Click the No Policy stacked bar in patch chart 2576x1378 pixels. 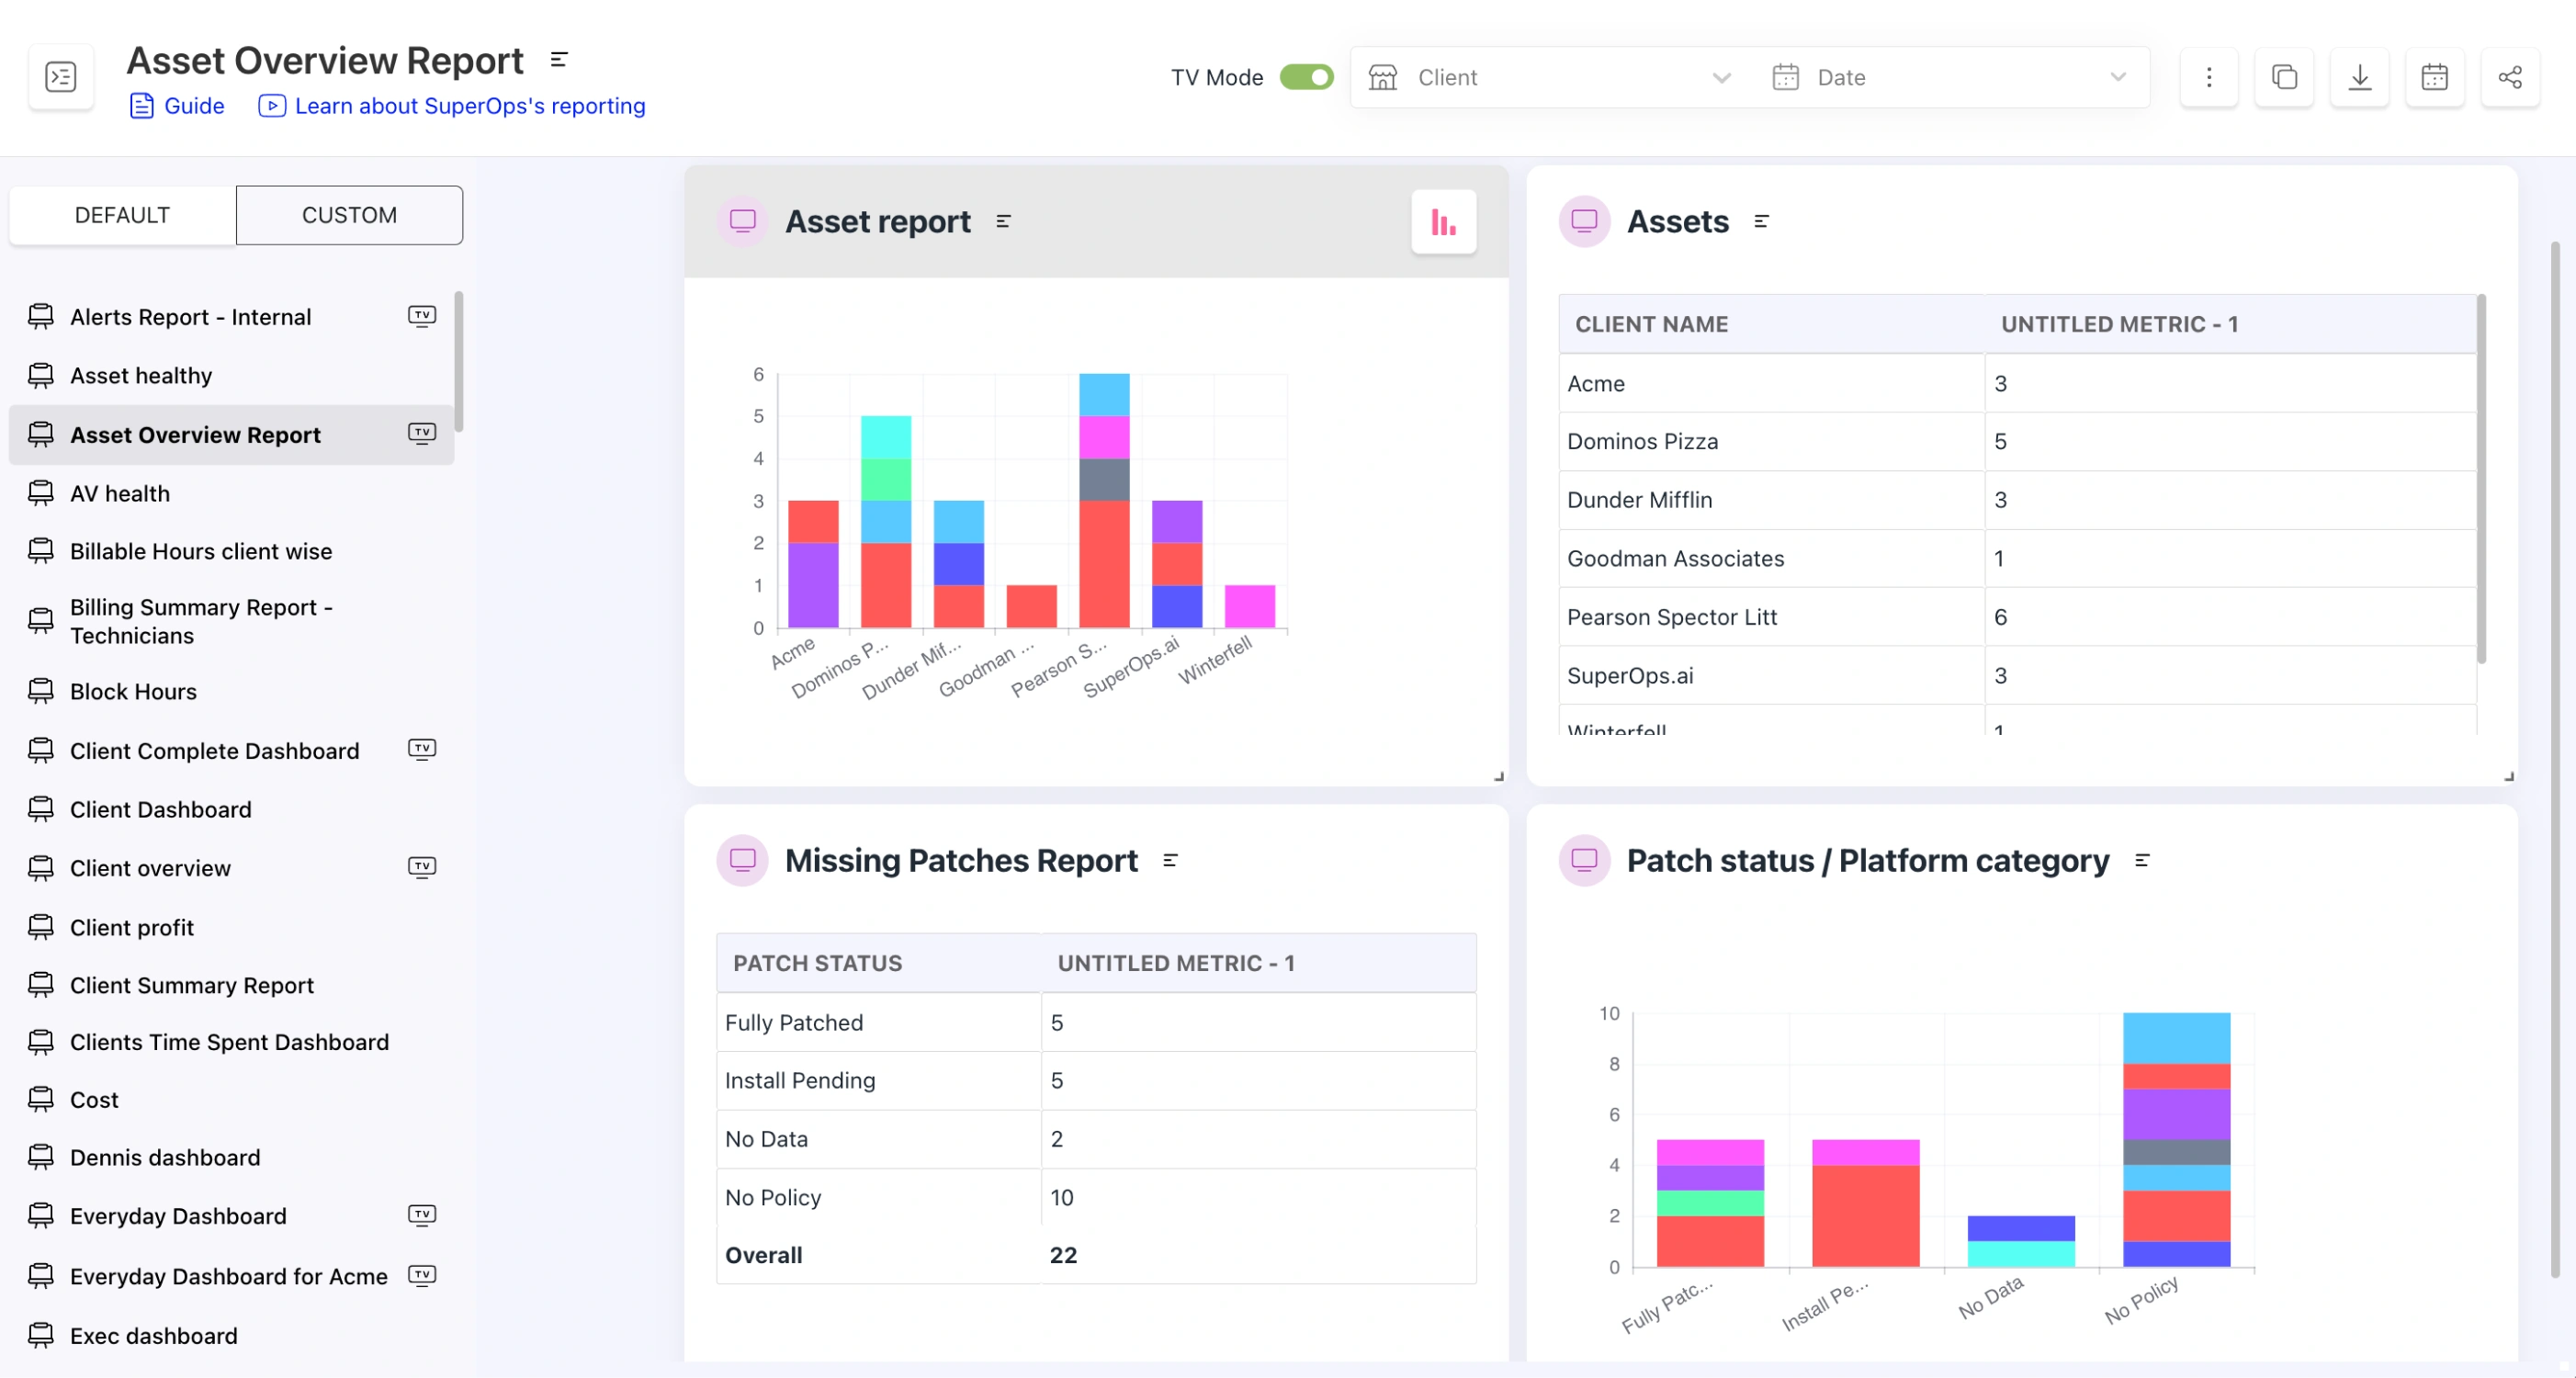(x=2176, y=1140)
